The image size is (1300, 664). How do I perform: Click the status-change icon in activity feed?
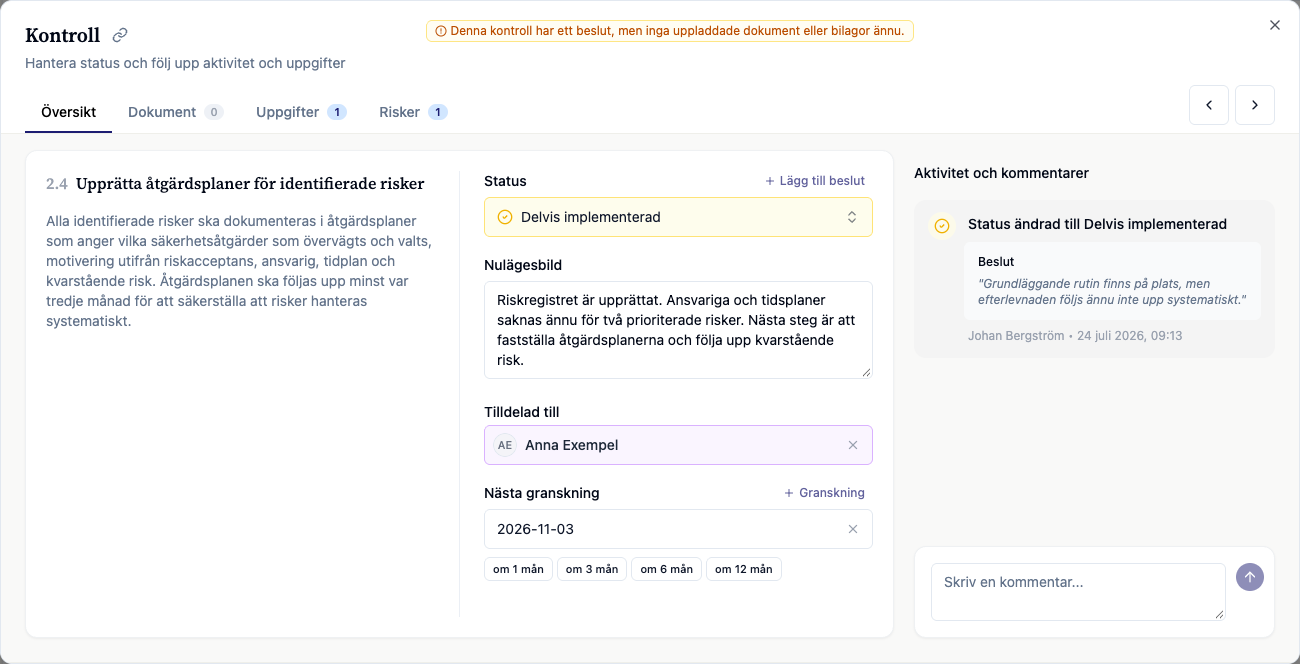pos(941,227)
